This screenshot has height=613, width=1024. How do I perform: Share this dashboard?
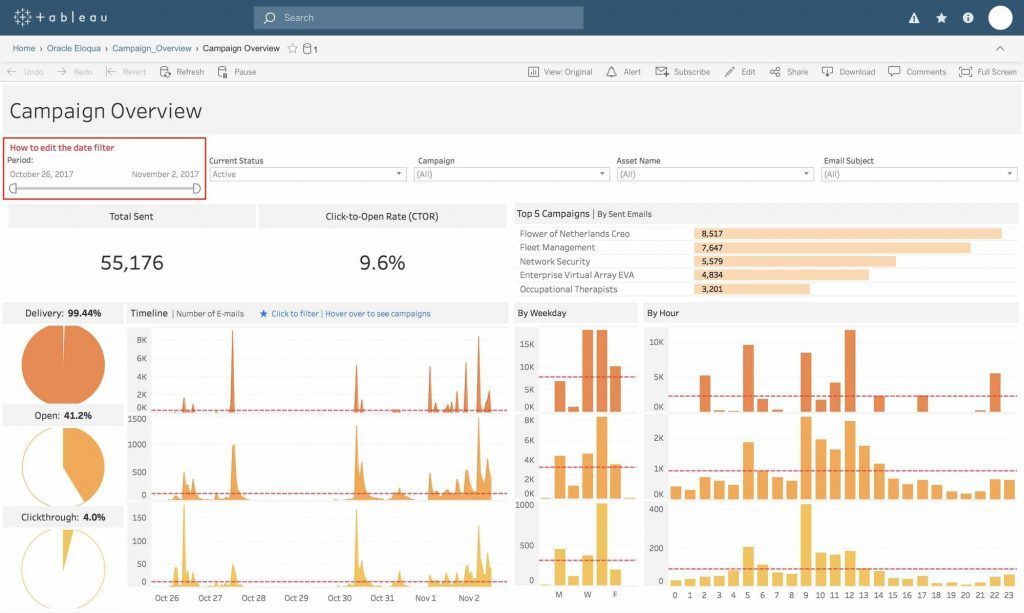tap(789, 72)
